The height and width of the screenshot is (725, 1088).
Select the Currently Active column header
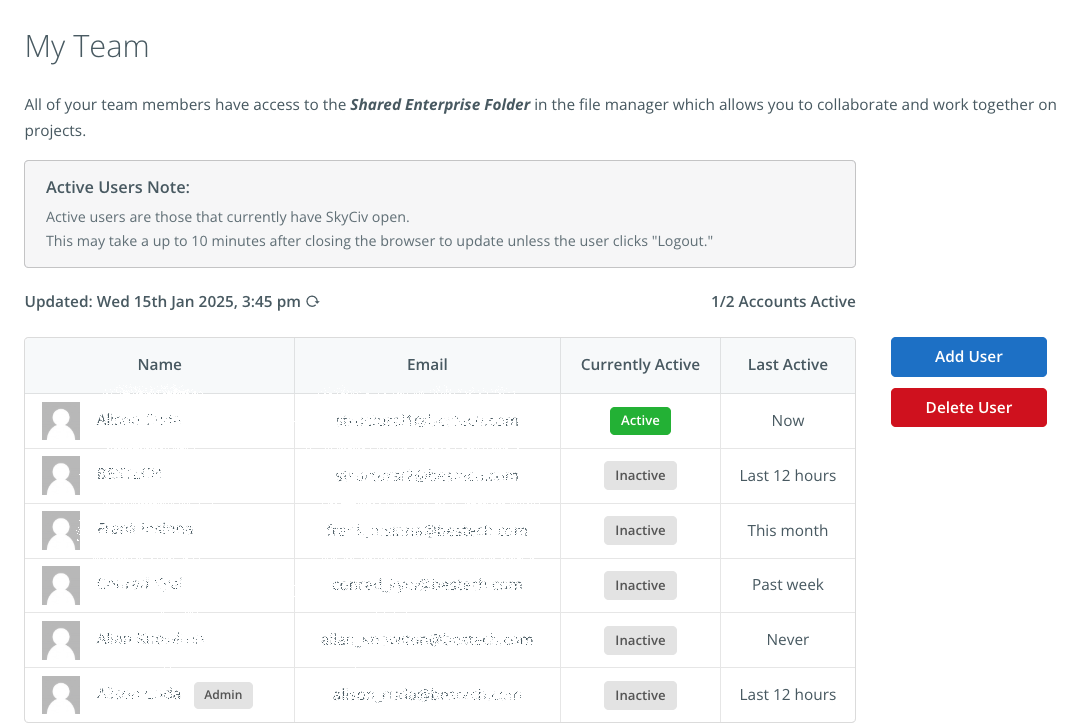click(x=640, y=365)
